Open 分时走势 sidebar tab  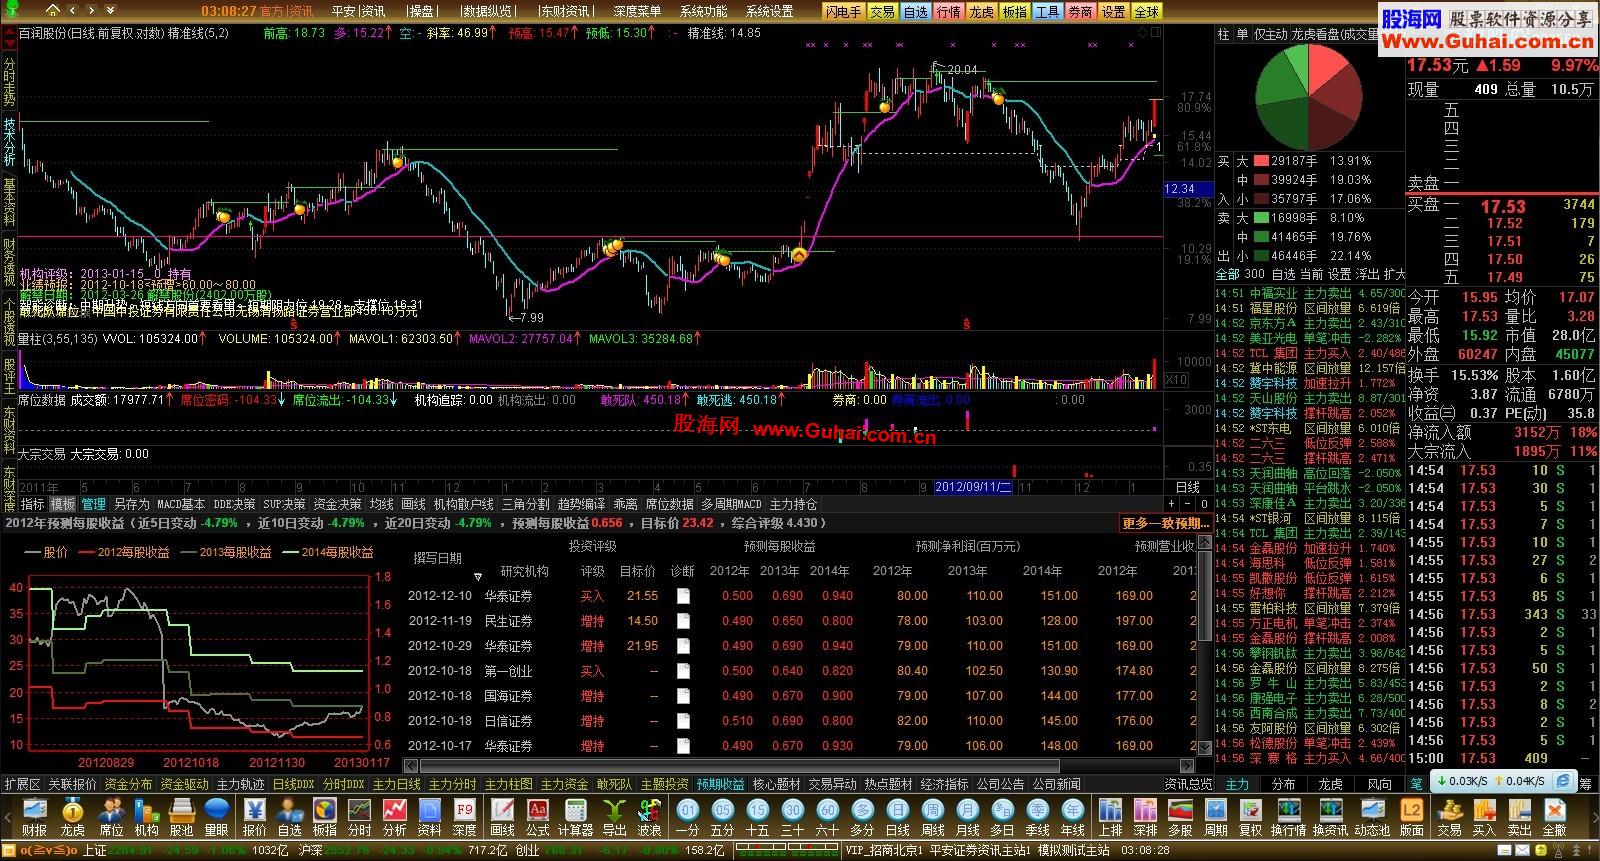(x=9, y=81)
